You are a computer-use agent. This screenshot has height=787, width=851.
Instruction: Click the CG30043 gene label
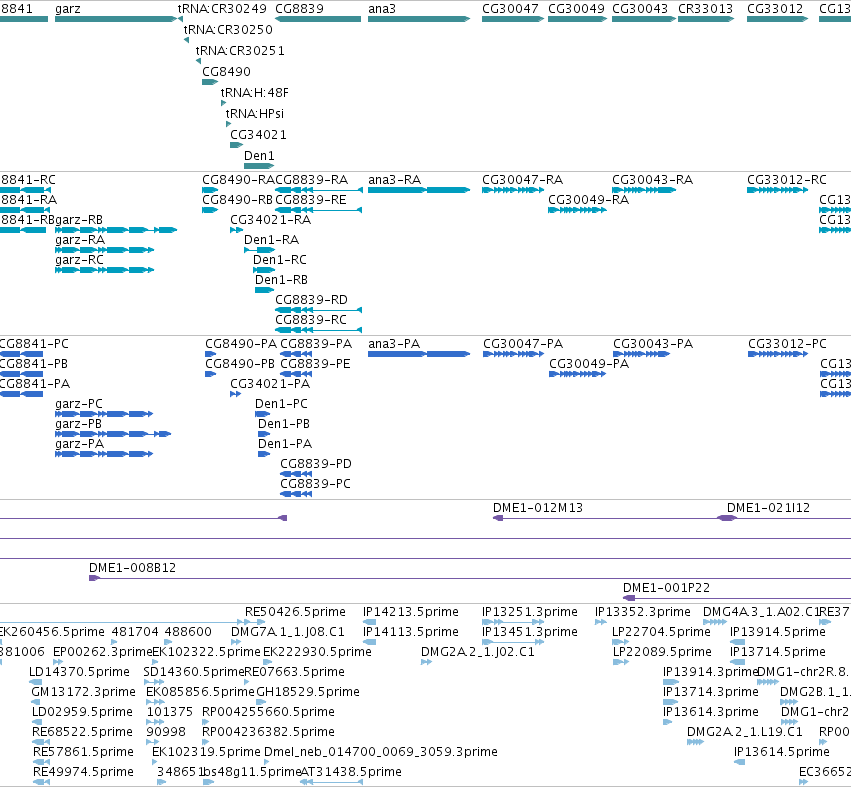tap(640, 9)
